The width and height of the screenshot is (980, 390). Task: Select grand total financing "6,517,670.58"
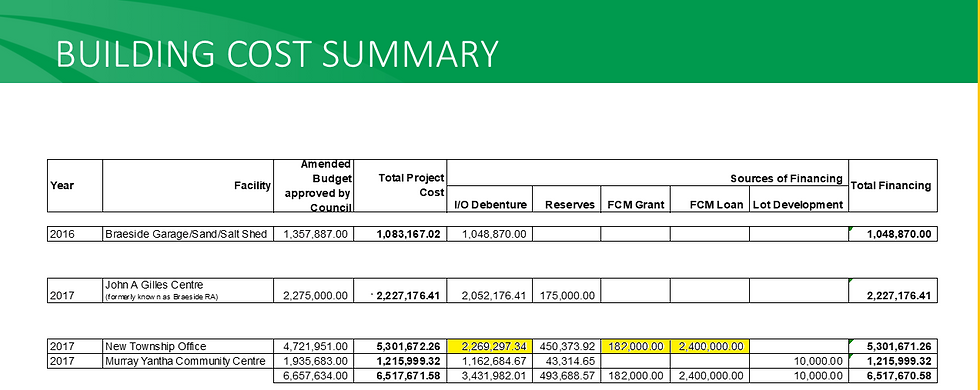point(899,376)
